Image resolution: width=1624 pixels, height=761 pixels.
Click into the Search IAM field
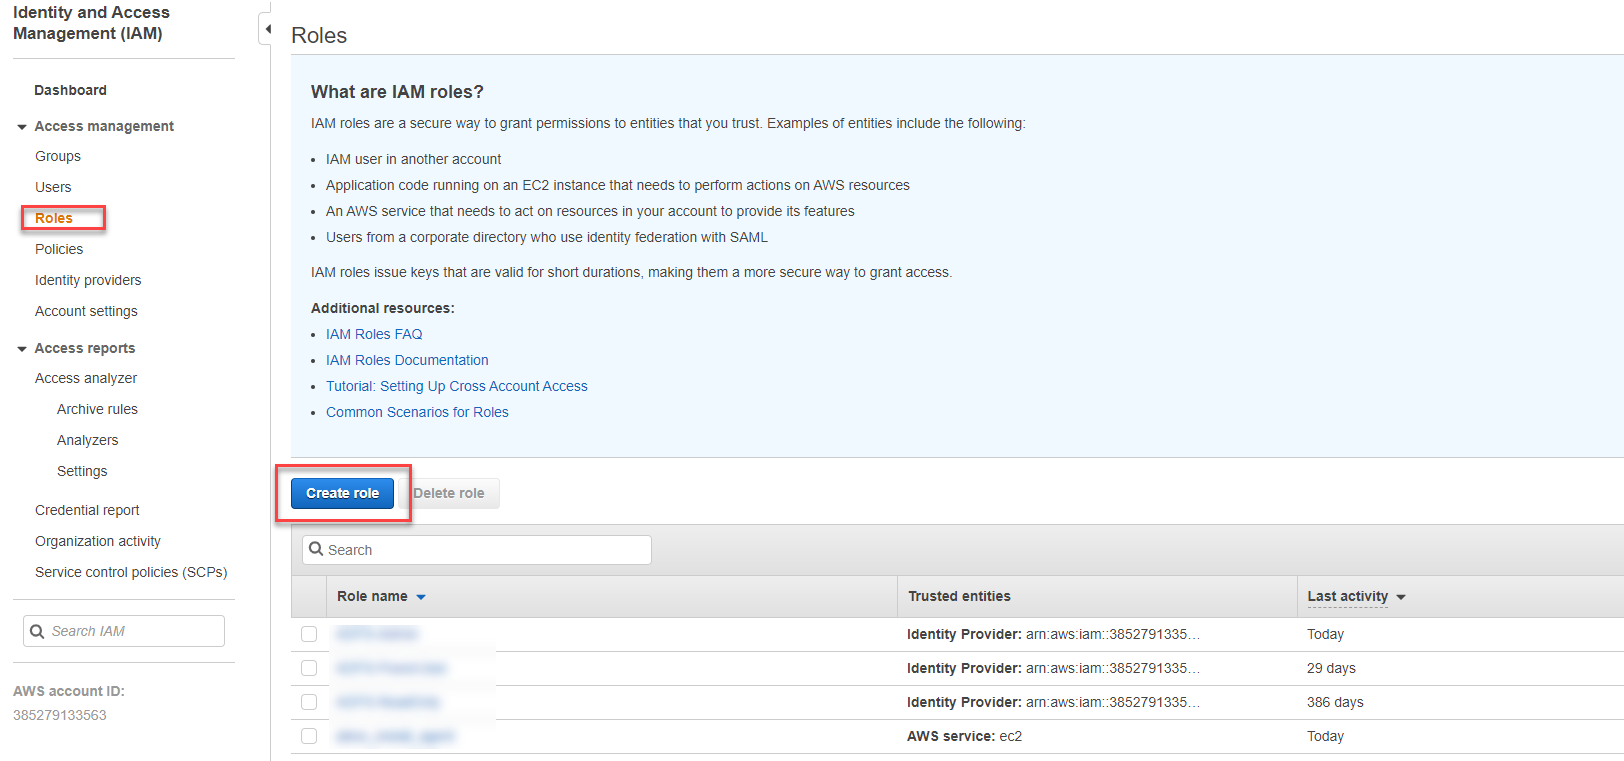(x=135, y=631)
